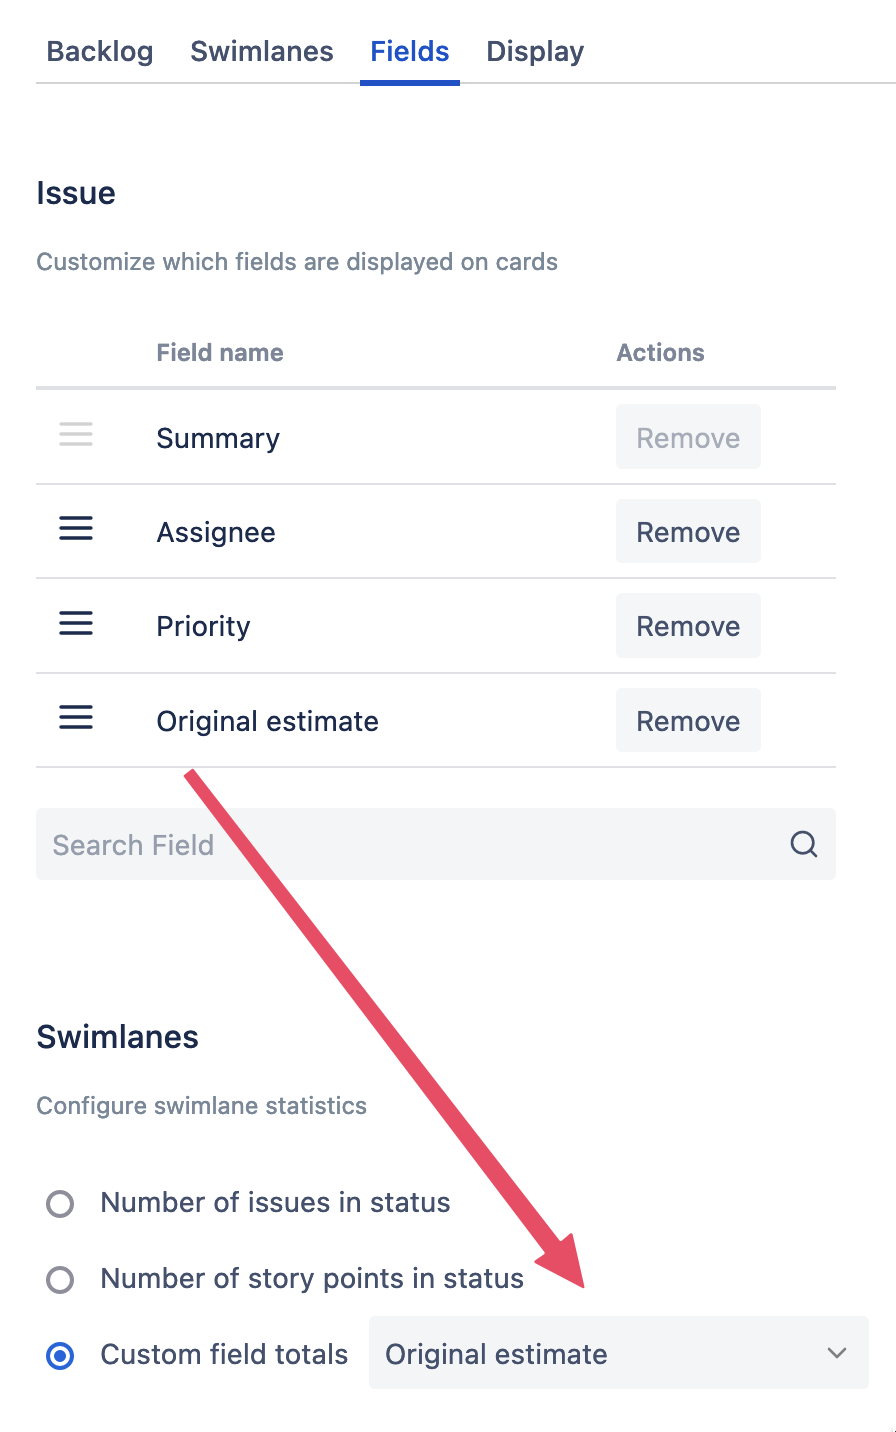Remove the Priority field

(x=688, y=626)
